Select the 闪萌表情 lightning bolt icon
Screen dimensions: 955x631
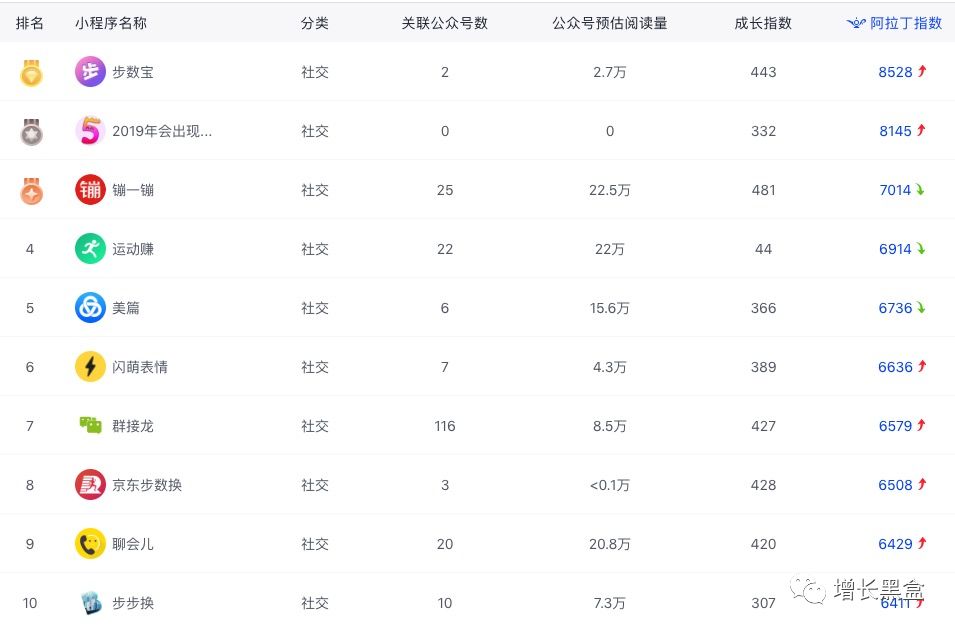point(90,366)
